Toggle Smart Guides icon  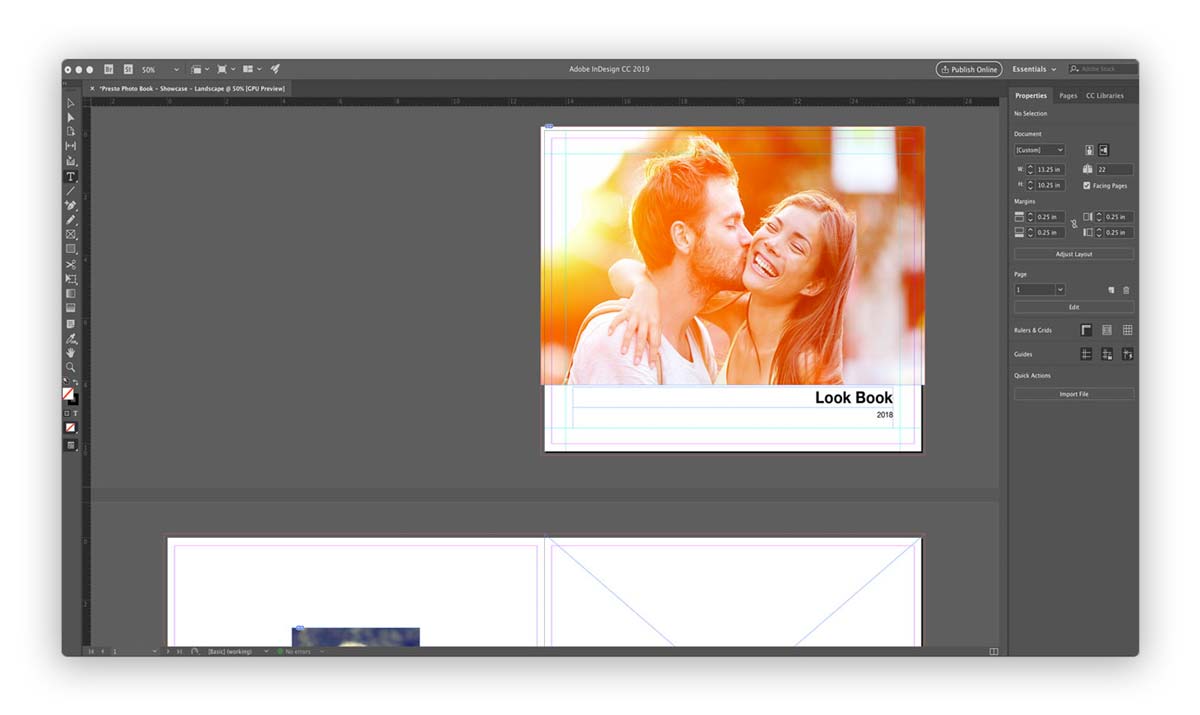pyautogui.click(x=1127, y=354)
